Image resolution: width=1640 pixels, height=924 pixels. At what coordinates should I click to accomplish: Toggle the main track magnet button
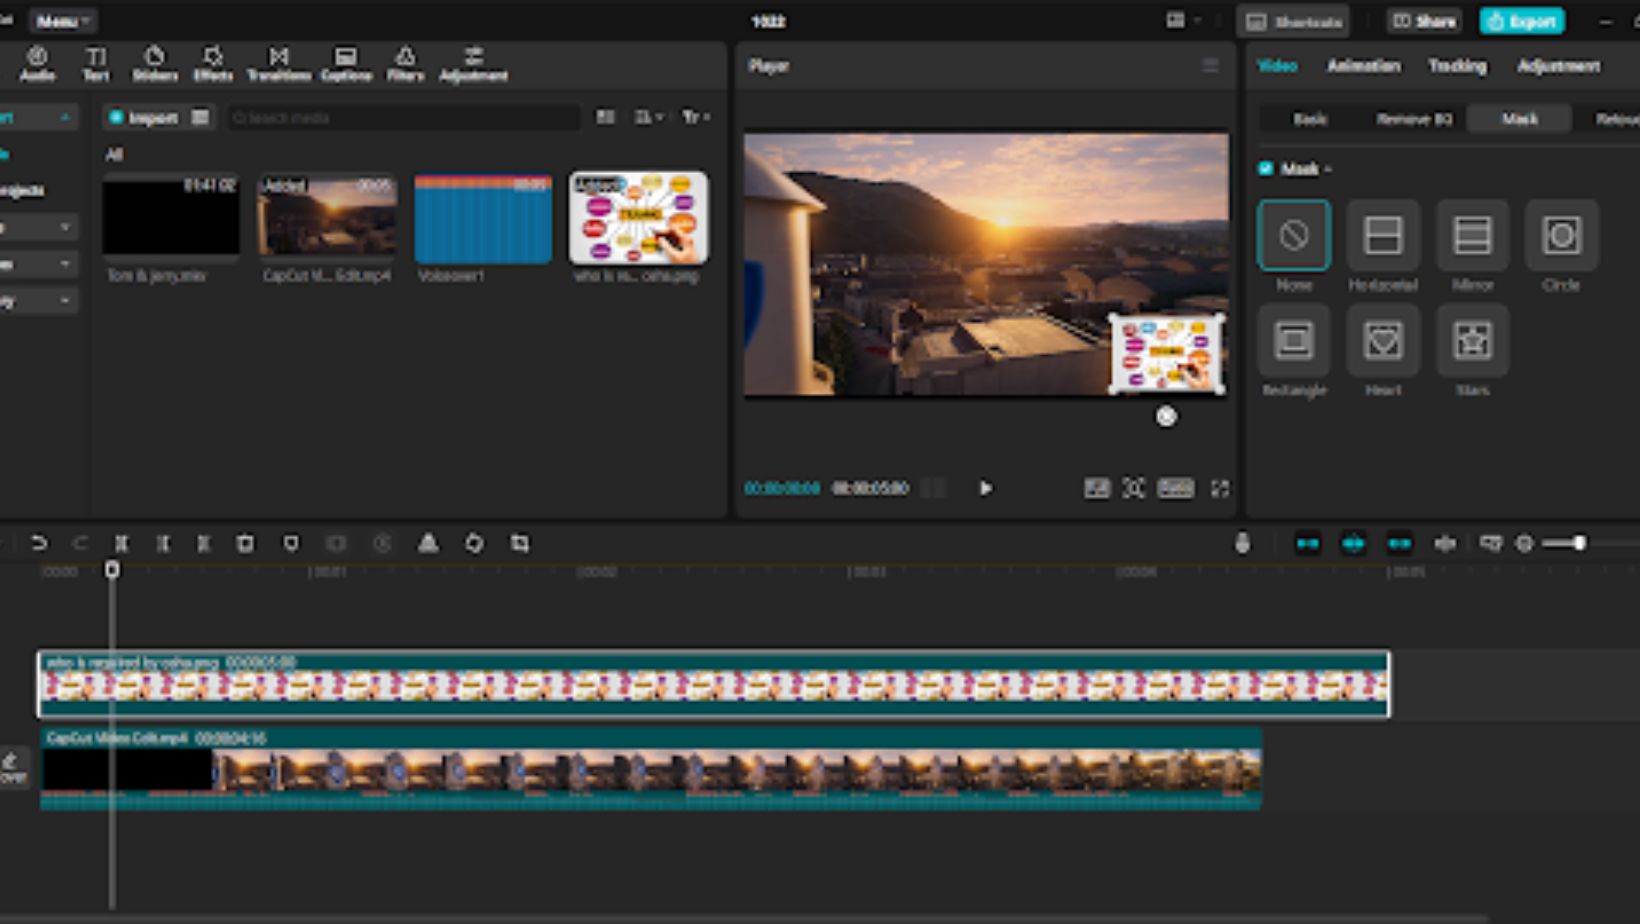(1308, 543)
